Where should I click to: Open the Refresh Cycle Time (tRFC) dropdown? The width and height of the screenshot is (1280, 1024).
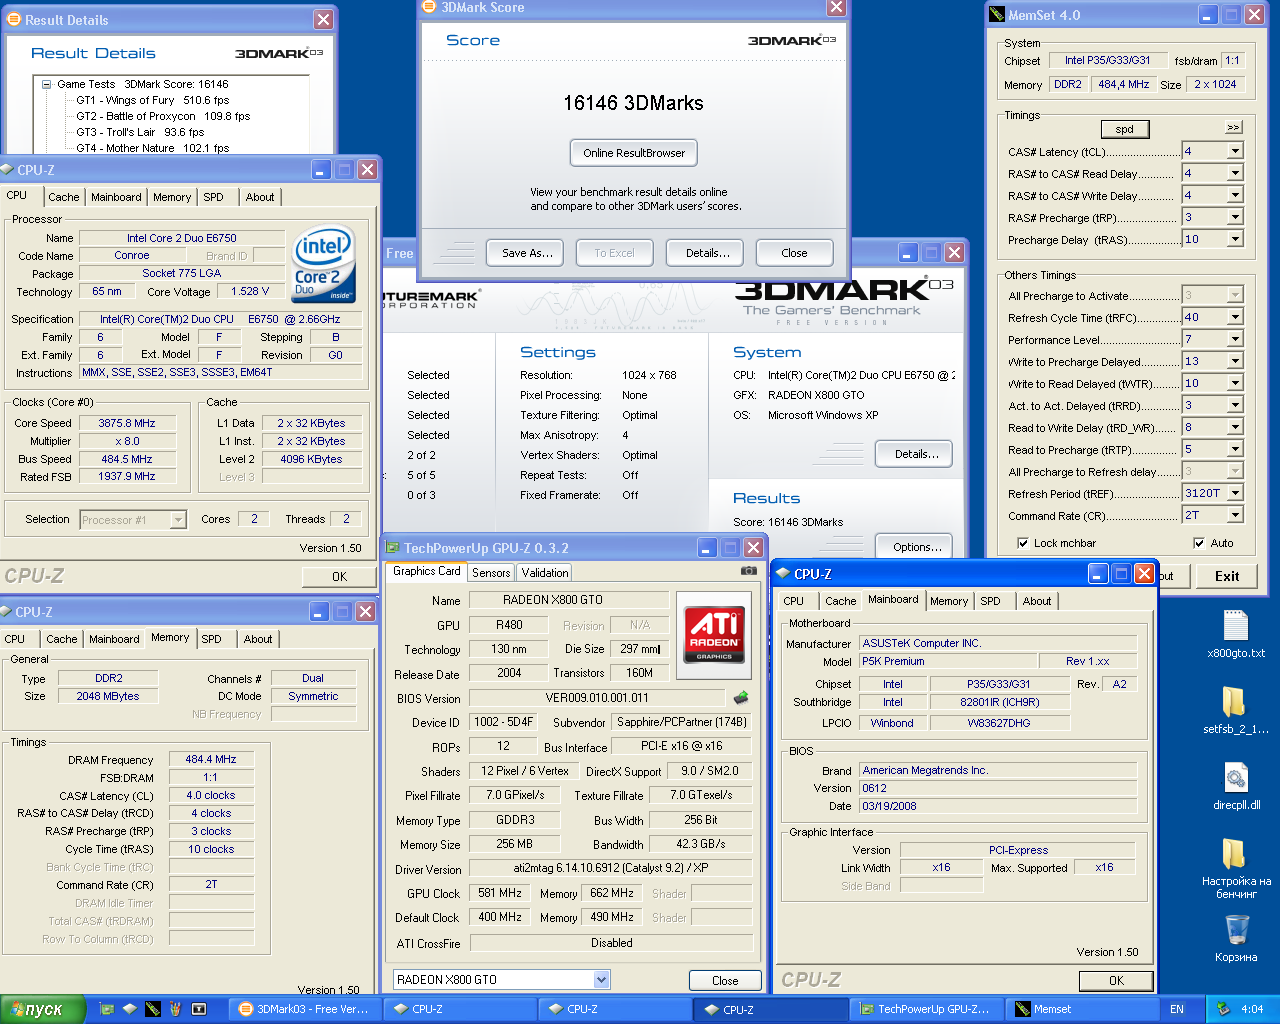(x=1235, y=317)
